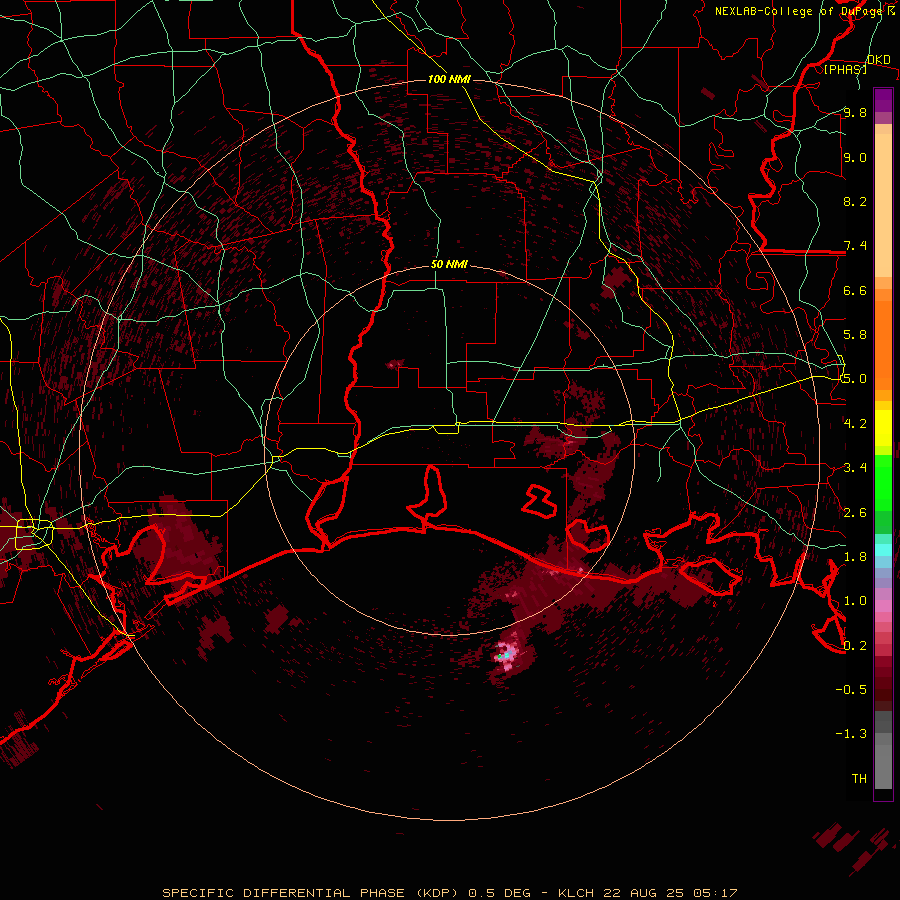Select the cyan segment of the color bar
900x900 pixels.
pyautogui.click(x=883, y=550)
